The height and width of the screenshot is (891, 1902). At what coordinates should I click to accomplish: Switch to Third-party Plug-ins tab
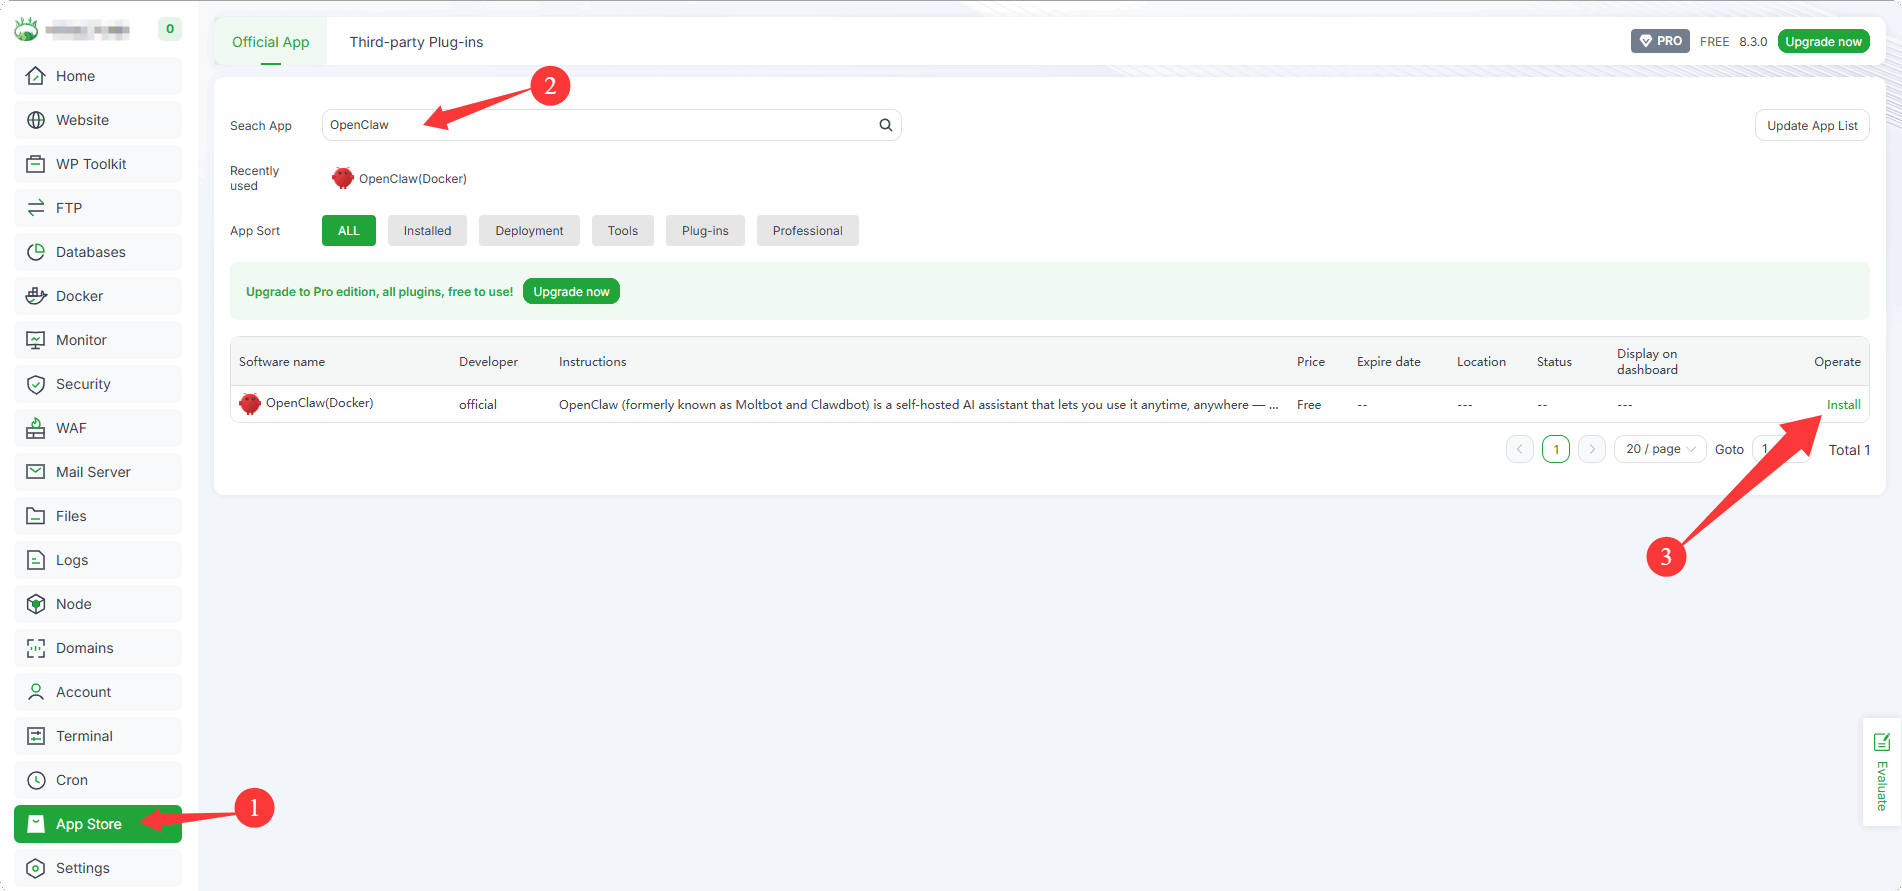pyautogui.click(x=416, y=42)
